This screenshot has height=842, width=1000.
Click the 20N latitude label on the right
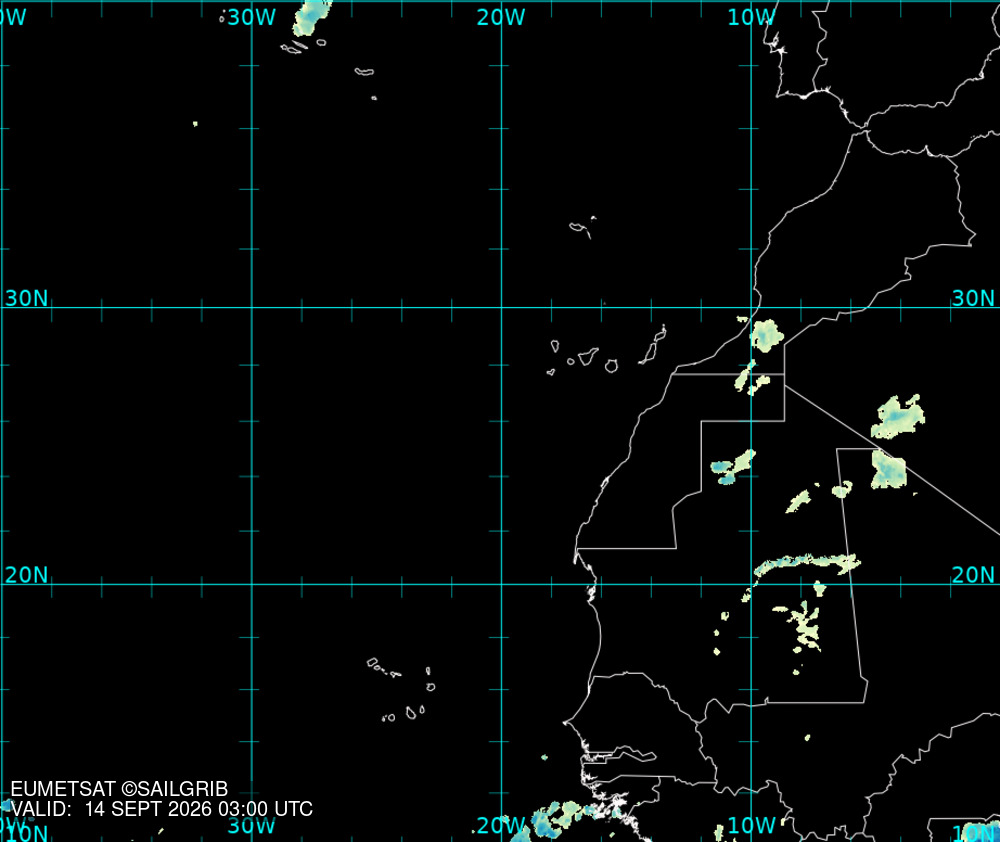[x=973, y=575]
